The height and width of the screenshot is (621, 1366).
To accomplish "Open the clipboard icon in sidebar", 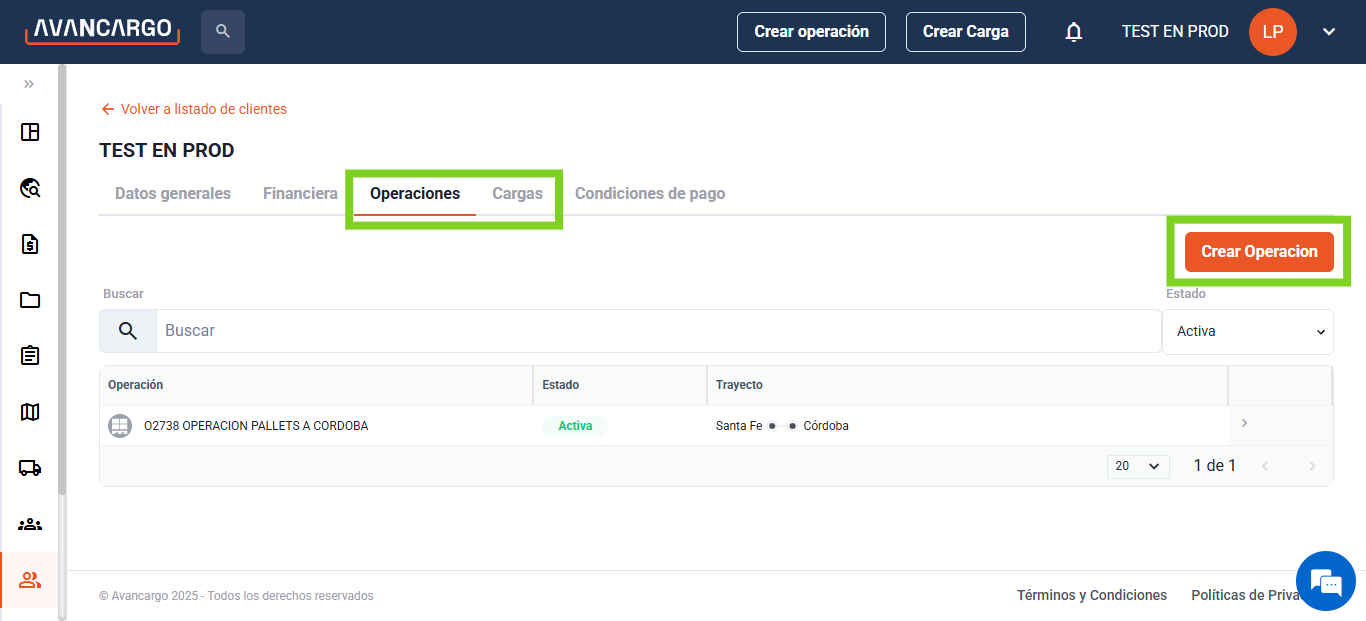I will (x=30, y=356).
